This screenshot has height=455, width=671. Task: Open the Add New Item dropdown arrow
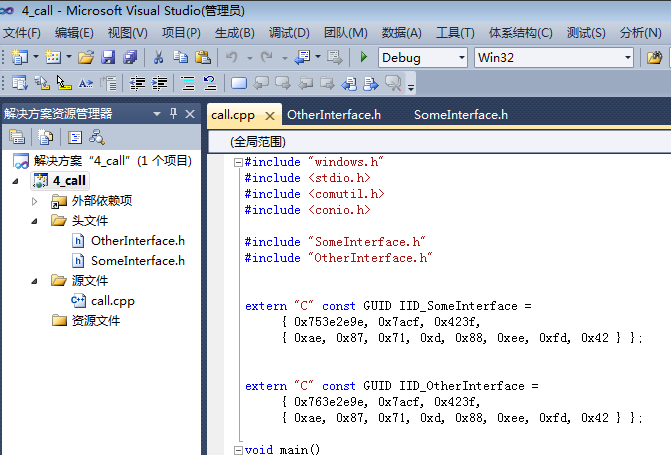tap(69, 57)
